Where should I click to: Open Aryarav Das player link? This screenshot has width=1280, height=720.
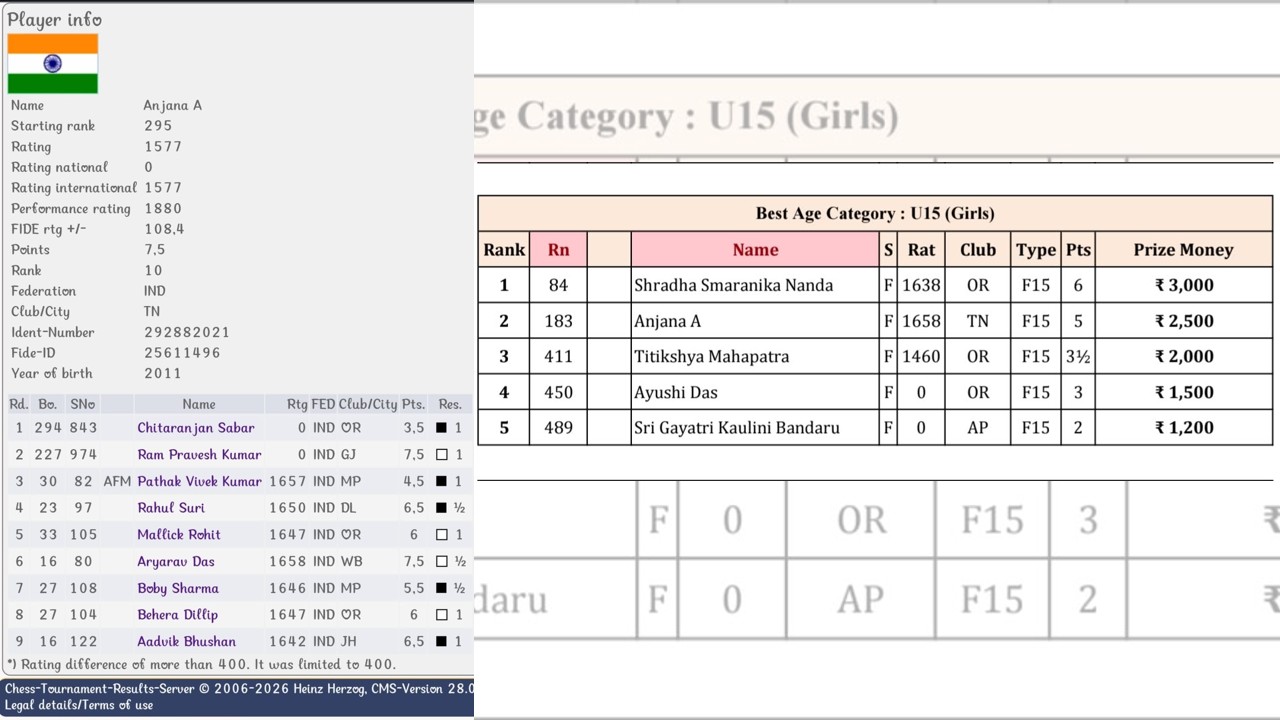176,562
